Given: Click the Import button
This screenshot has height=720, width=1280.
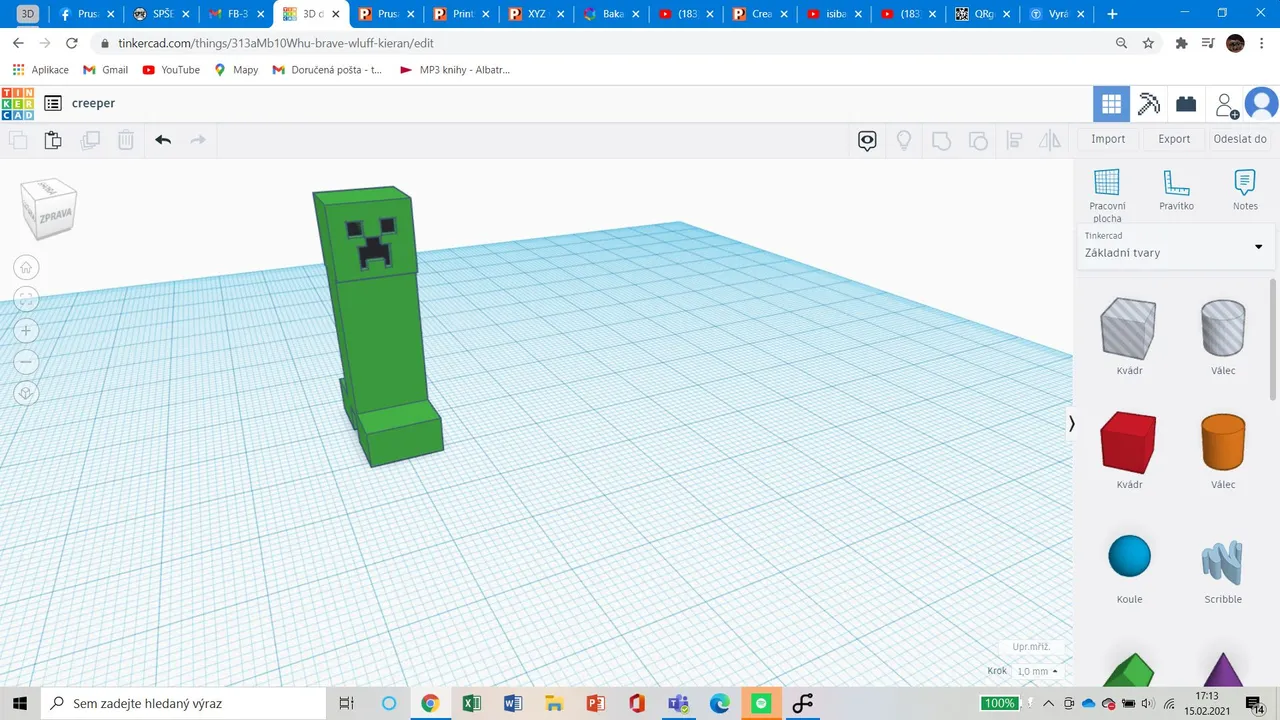Looking at the screenshot, I should 1108,139.
